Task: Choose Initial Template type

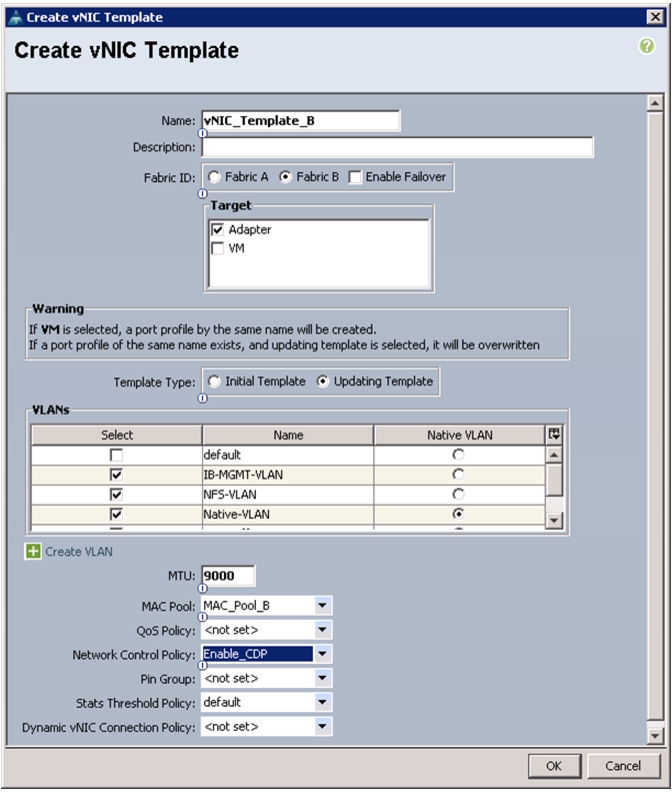Action: coord(214,381)
